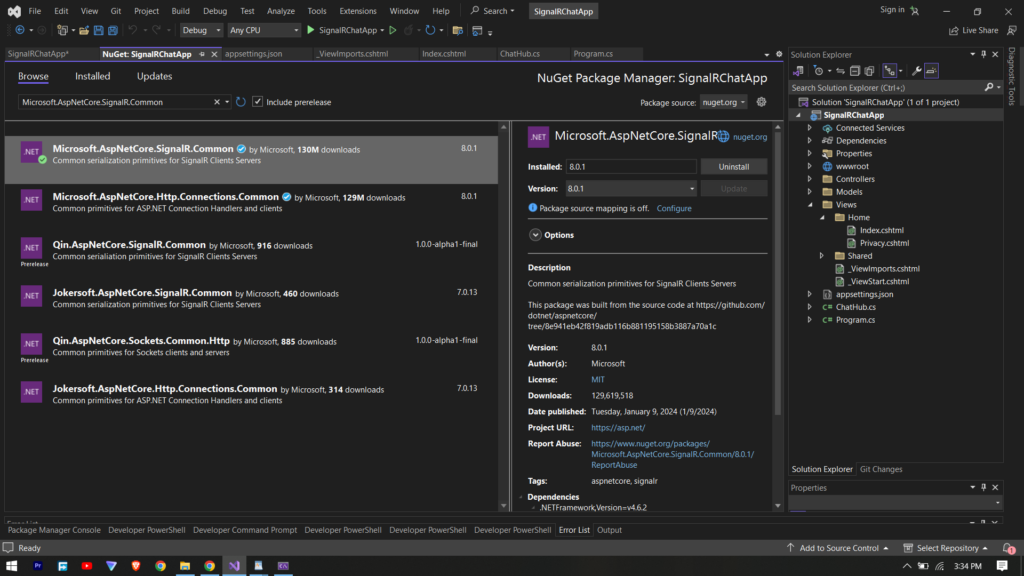Click the Save All icon on the toolbar

[x=111, y=30]
